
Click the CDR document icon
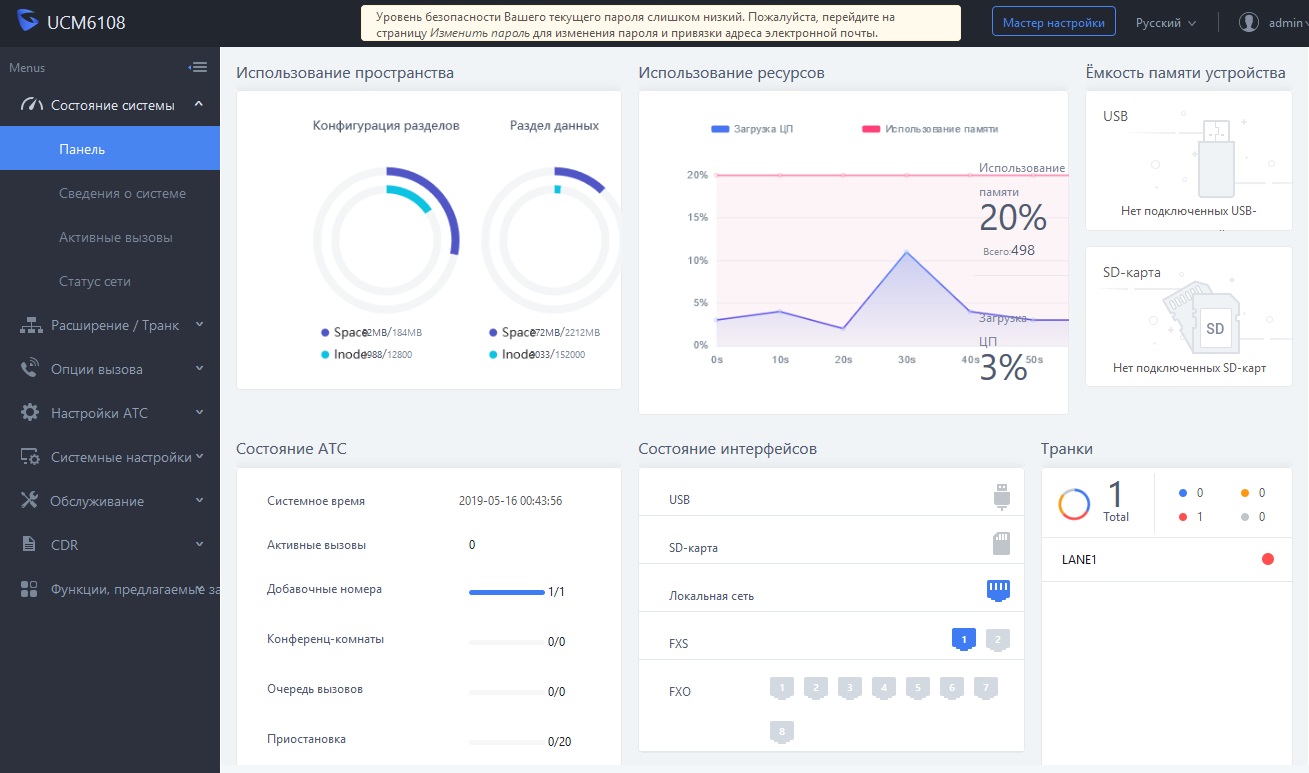coord(30,545)
